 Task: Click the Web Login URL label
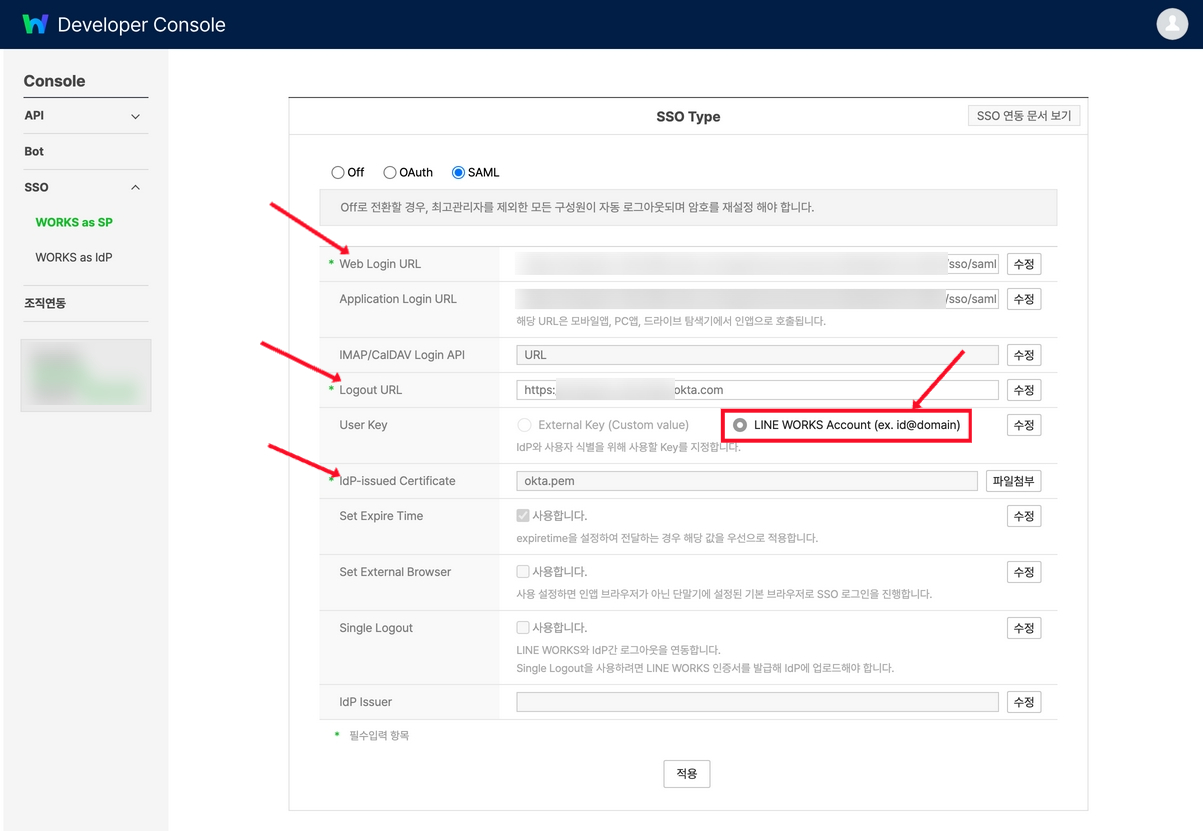tap(380, 264)
